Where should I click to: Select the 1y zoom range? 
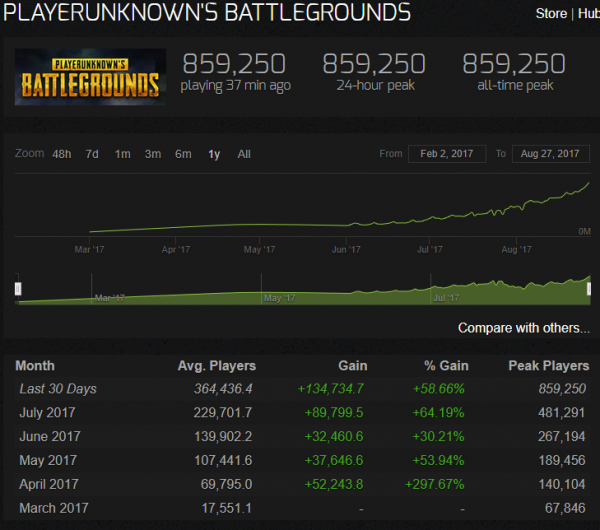pyautogui.click(x=214, y=154)
